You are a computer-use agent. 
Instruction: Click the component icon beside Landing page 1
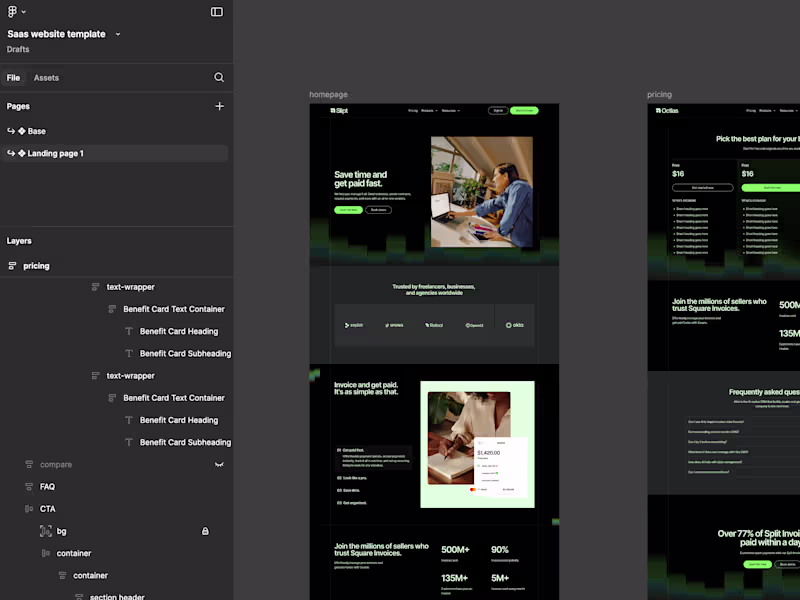tap(22, 153)
